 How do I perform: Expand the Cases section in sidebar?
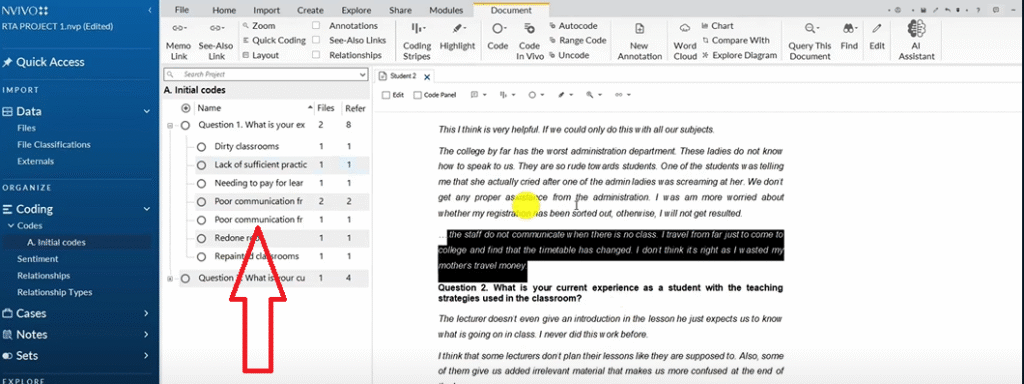(x=146, y=313)
